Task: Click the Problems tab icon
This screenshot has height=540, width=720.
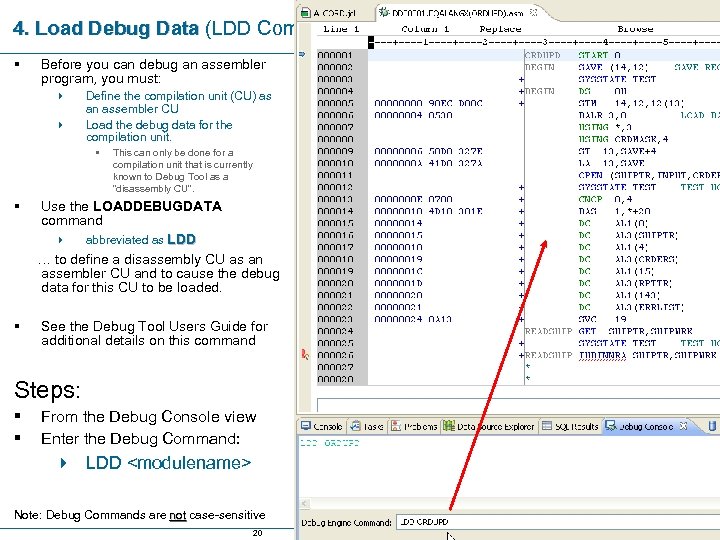Action: [x=396, y=426]
